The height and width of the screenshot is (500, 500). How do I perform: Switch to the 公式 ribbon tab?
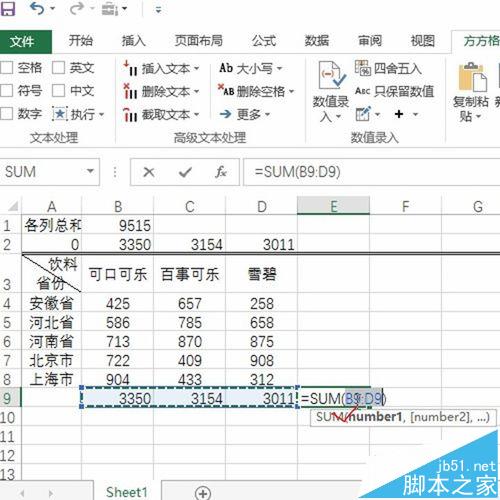pos(264,41)
